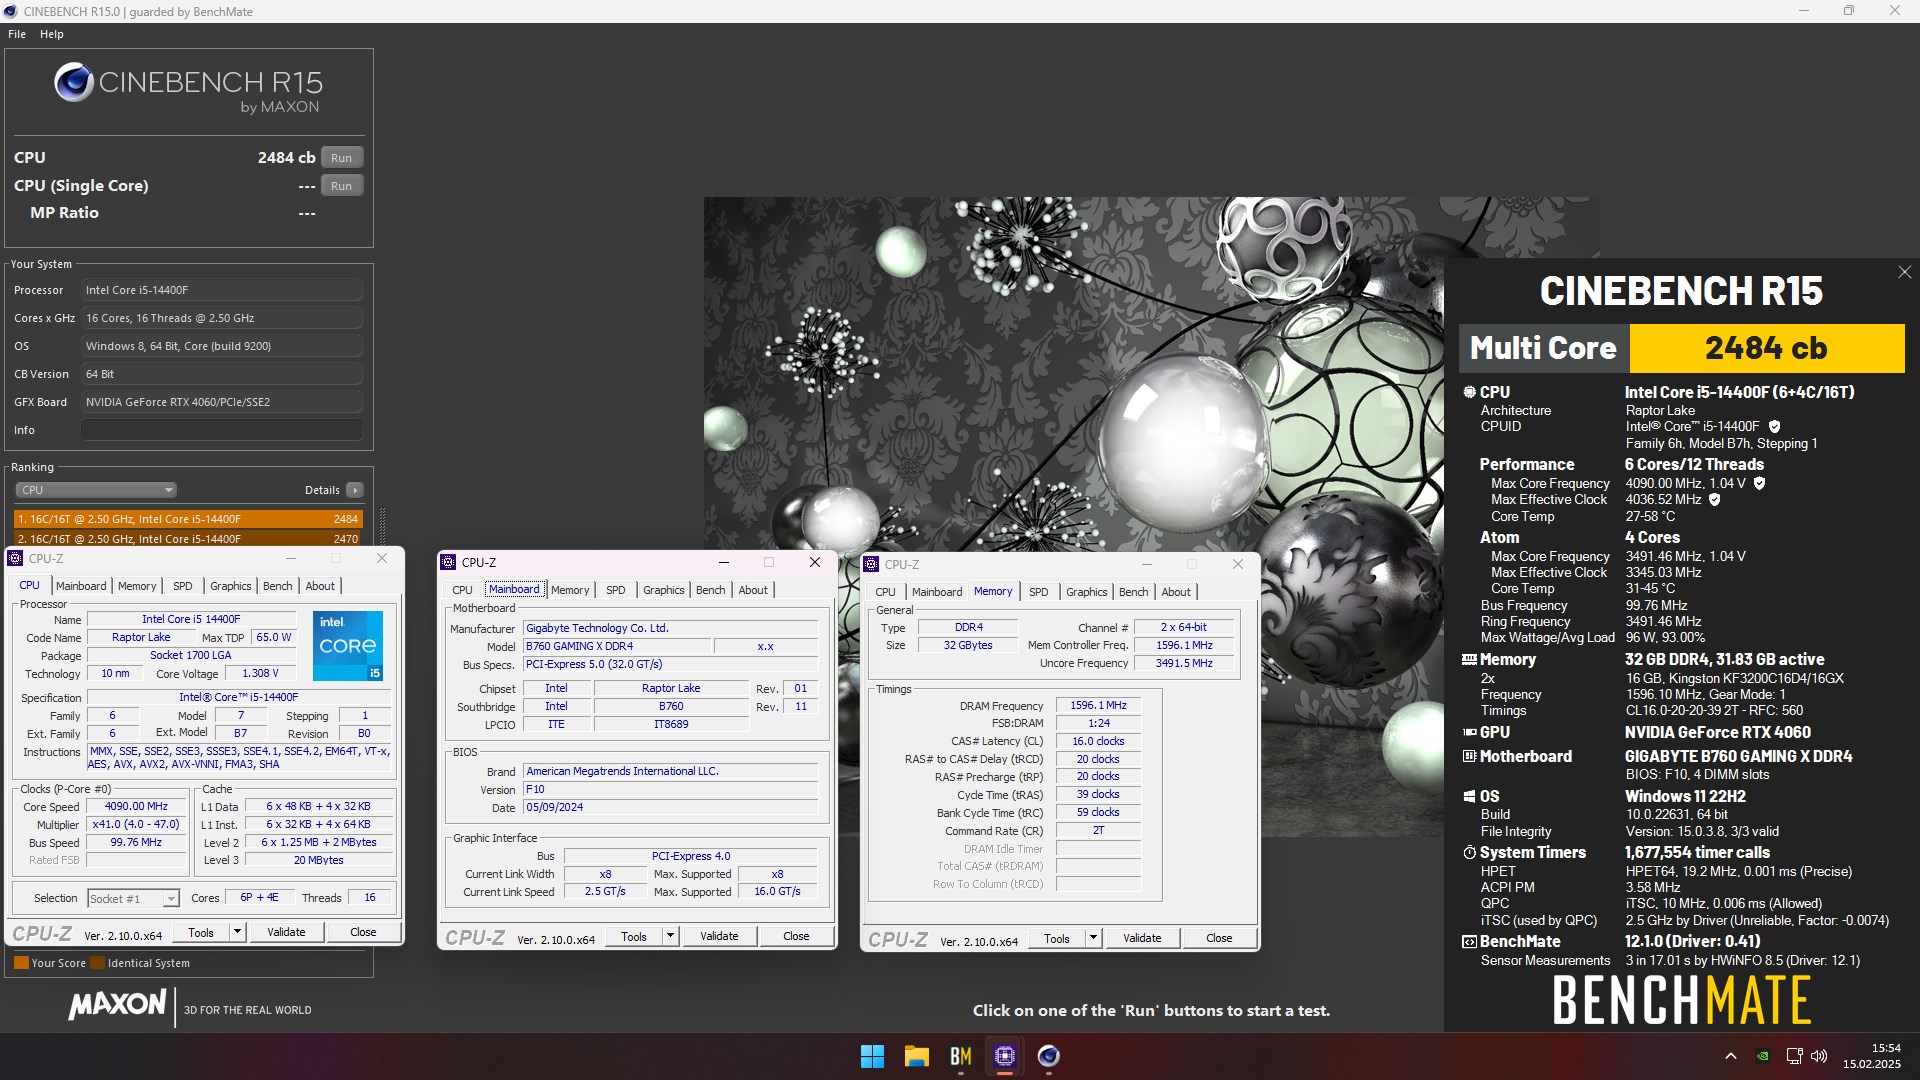Click Validate in middle CPU-Z window
The image size is (1920, 1080).
coord(719,937)
